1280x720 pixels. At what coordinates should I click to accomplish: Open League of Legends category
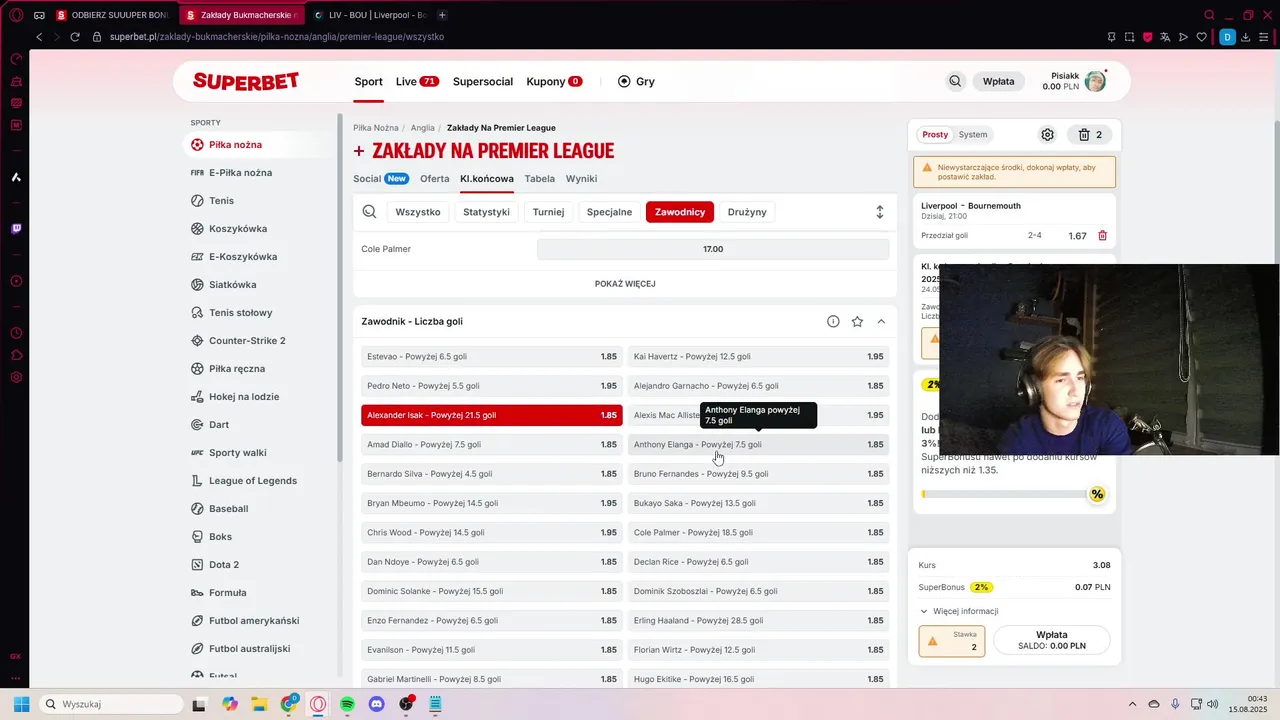pyautogui.click(x=252, y=481)
